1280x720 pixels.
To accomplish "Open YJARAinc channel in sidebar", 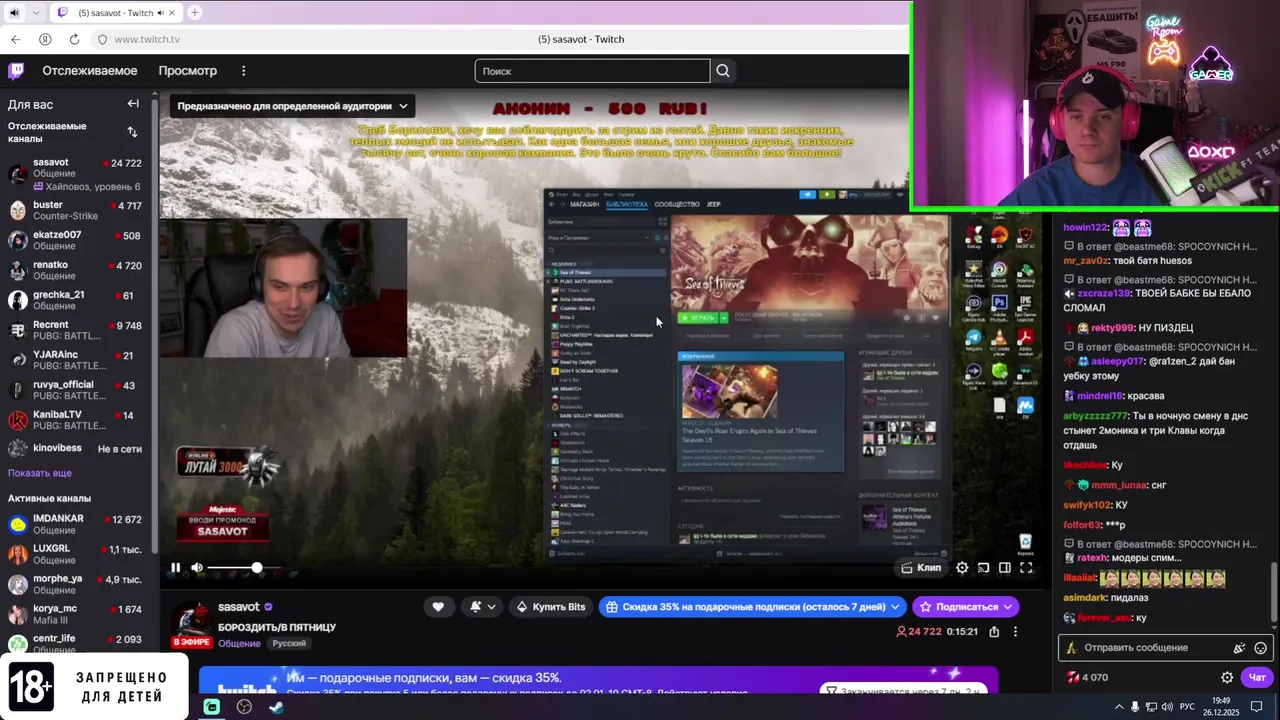I will tap(78, 360).
